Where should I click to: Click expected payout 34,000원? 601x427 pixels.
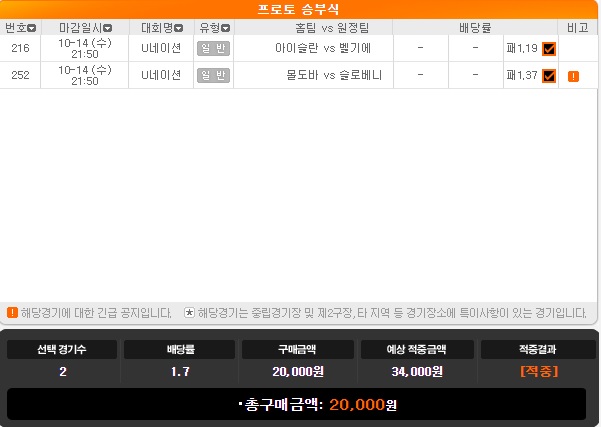point(417,371)
